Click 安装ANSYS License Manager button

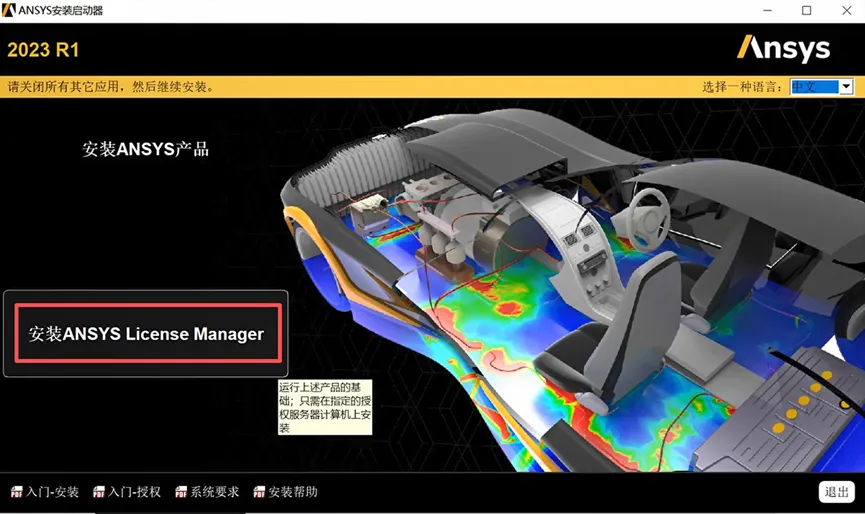tap(146, 334)
